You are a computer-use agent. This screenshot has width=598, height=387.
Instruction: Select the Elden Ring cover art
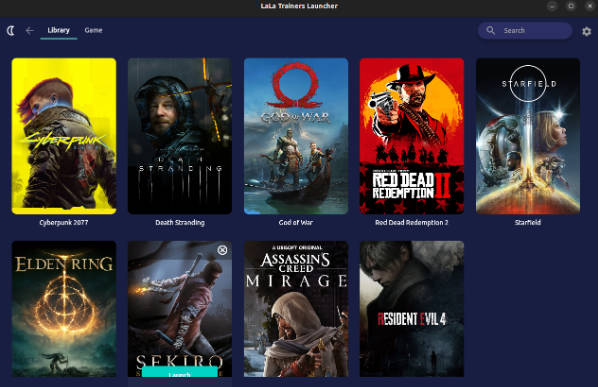[64, 309]
